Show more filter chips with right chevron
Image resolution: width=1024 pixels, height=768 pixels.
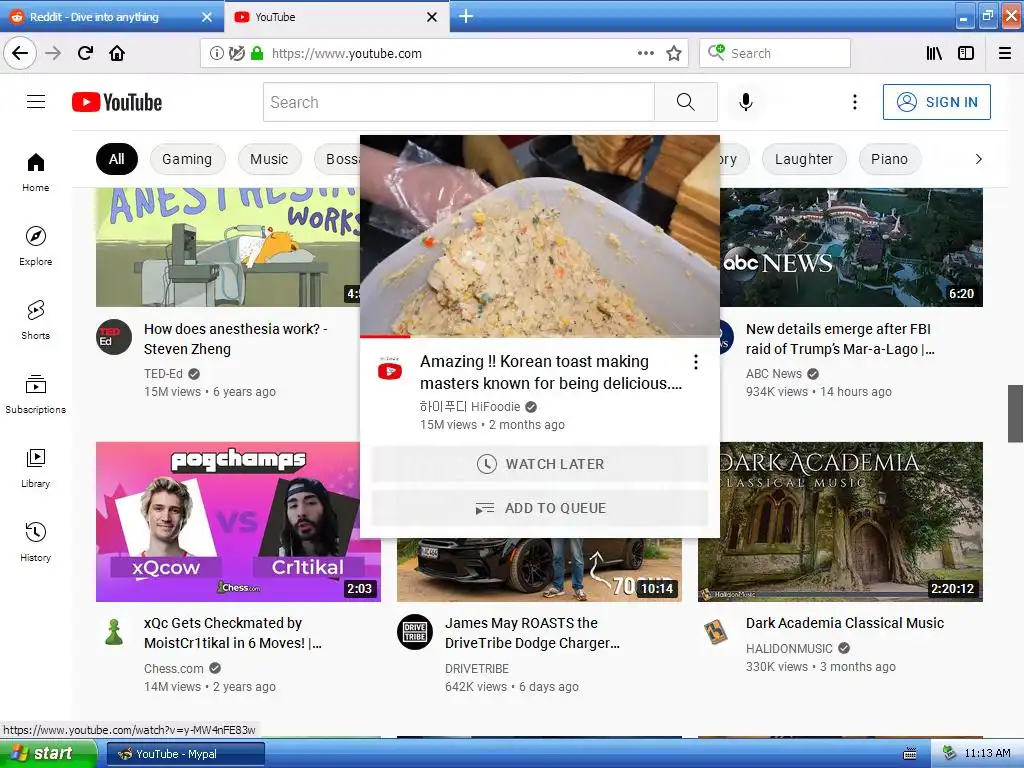tap(978, 159)
